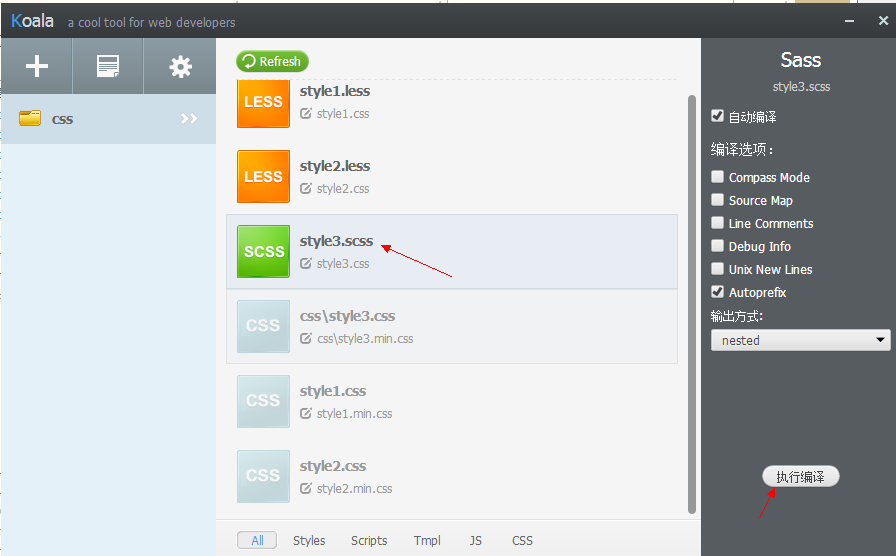
Task: Expand the css project double chevron
Action: (189, 118)
